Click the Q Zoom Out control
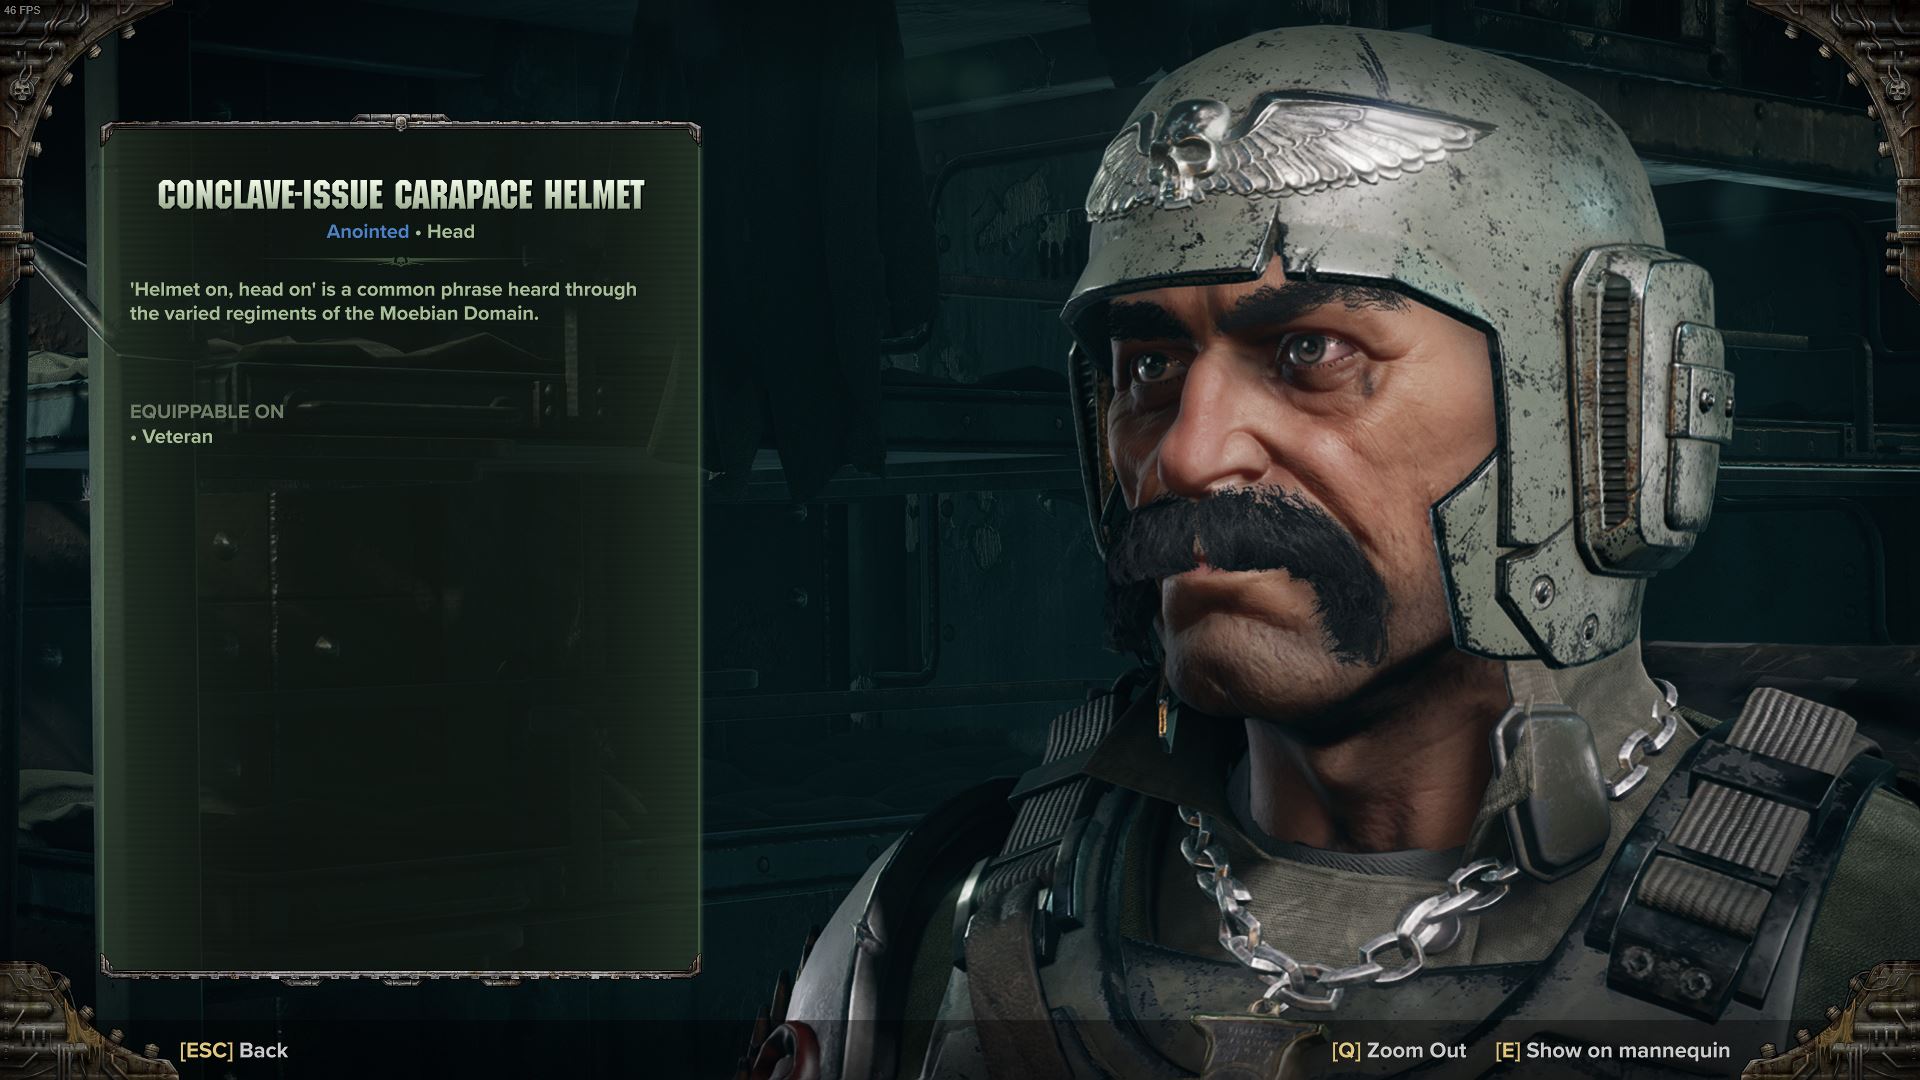Image resolution: width=1920 pixels, height=1080 pixels. 1399,1050
